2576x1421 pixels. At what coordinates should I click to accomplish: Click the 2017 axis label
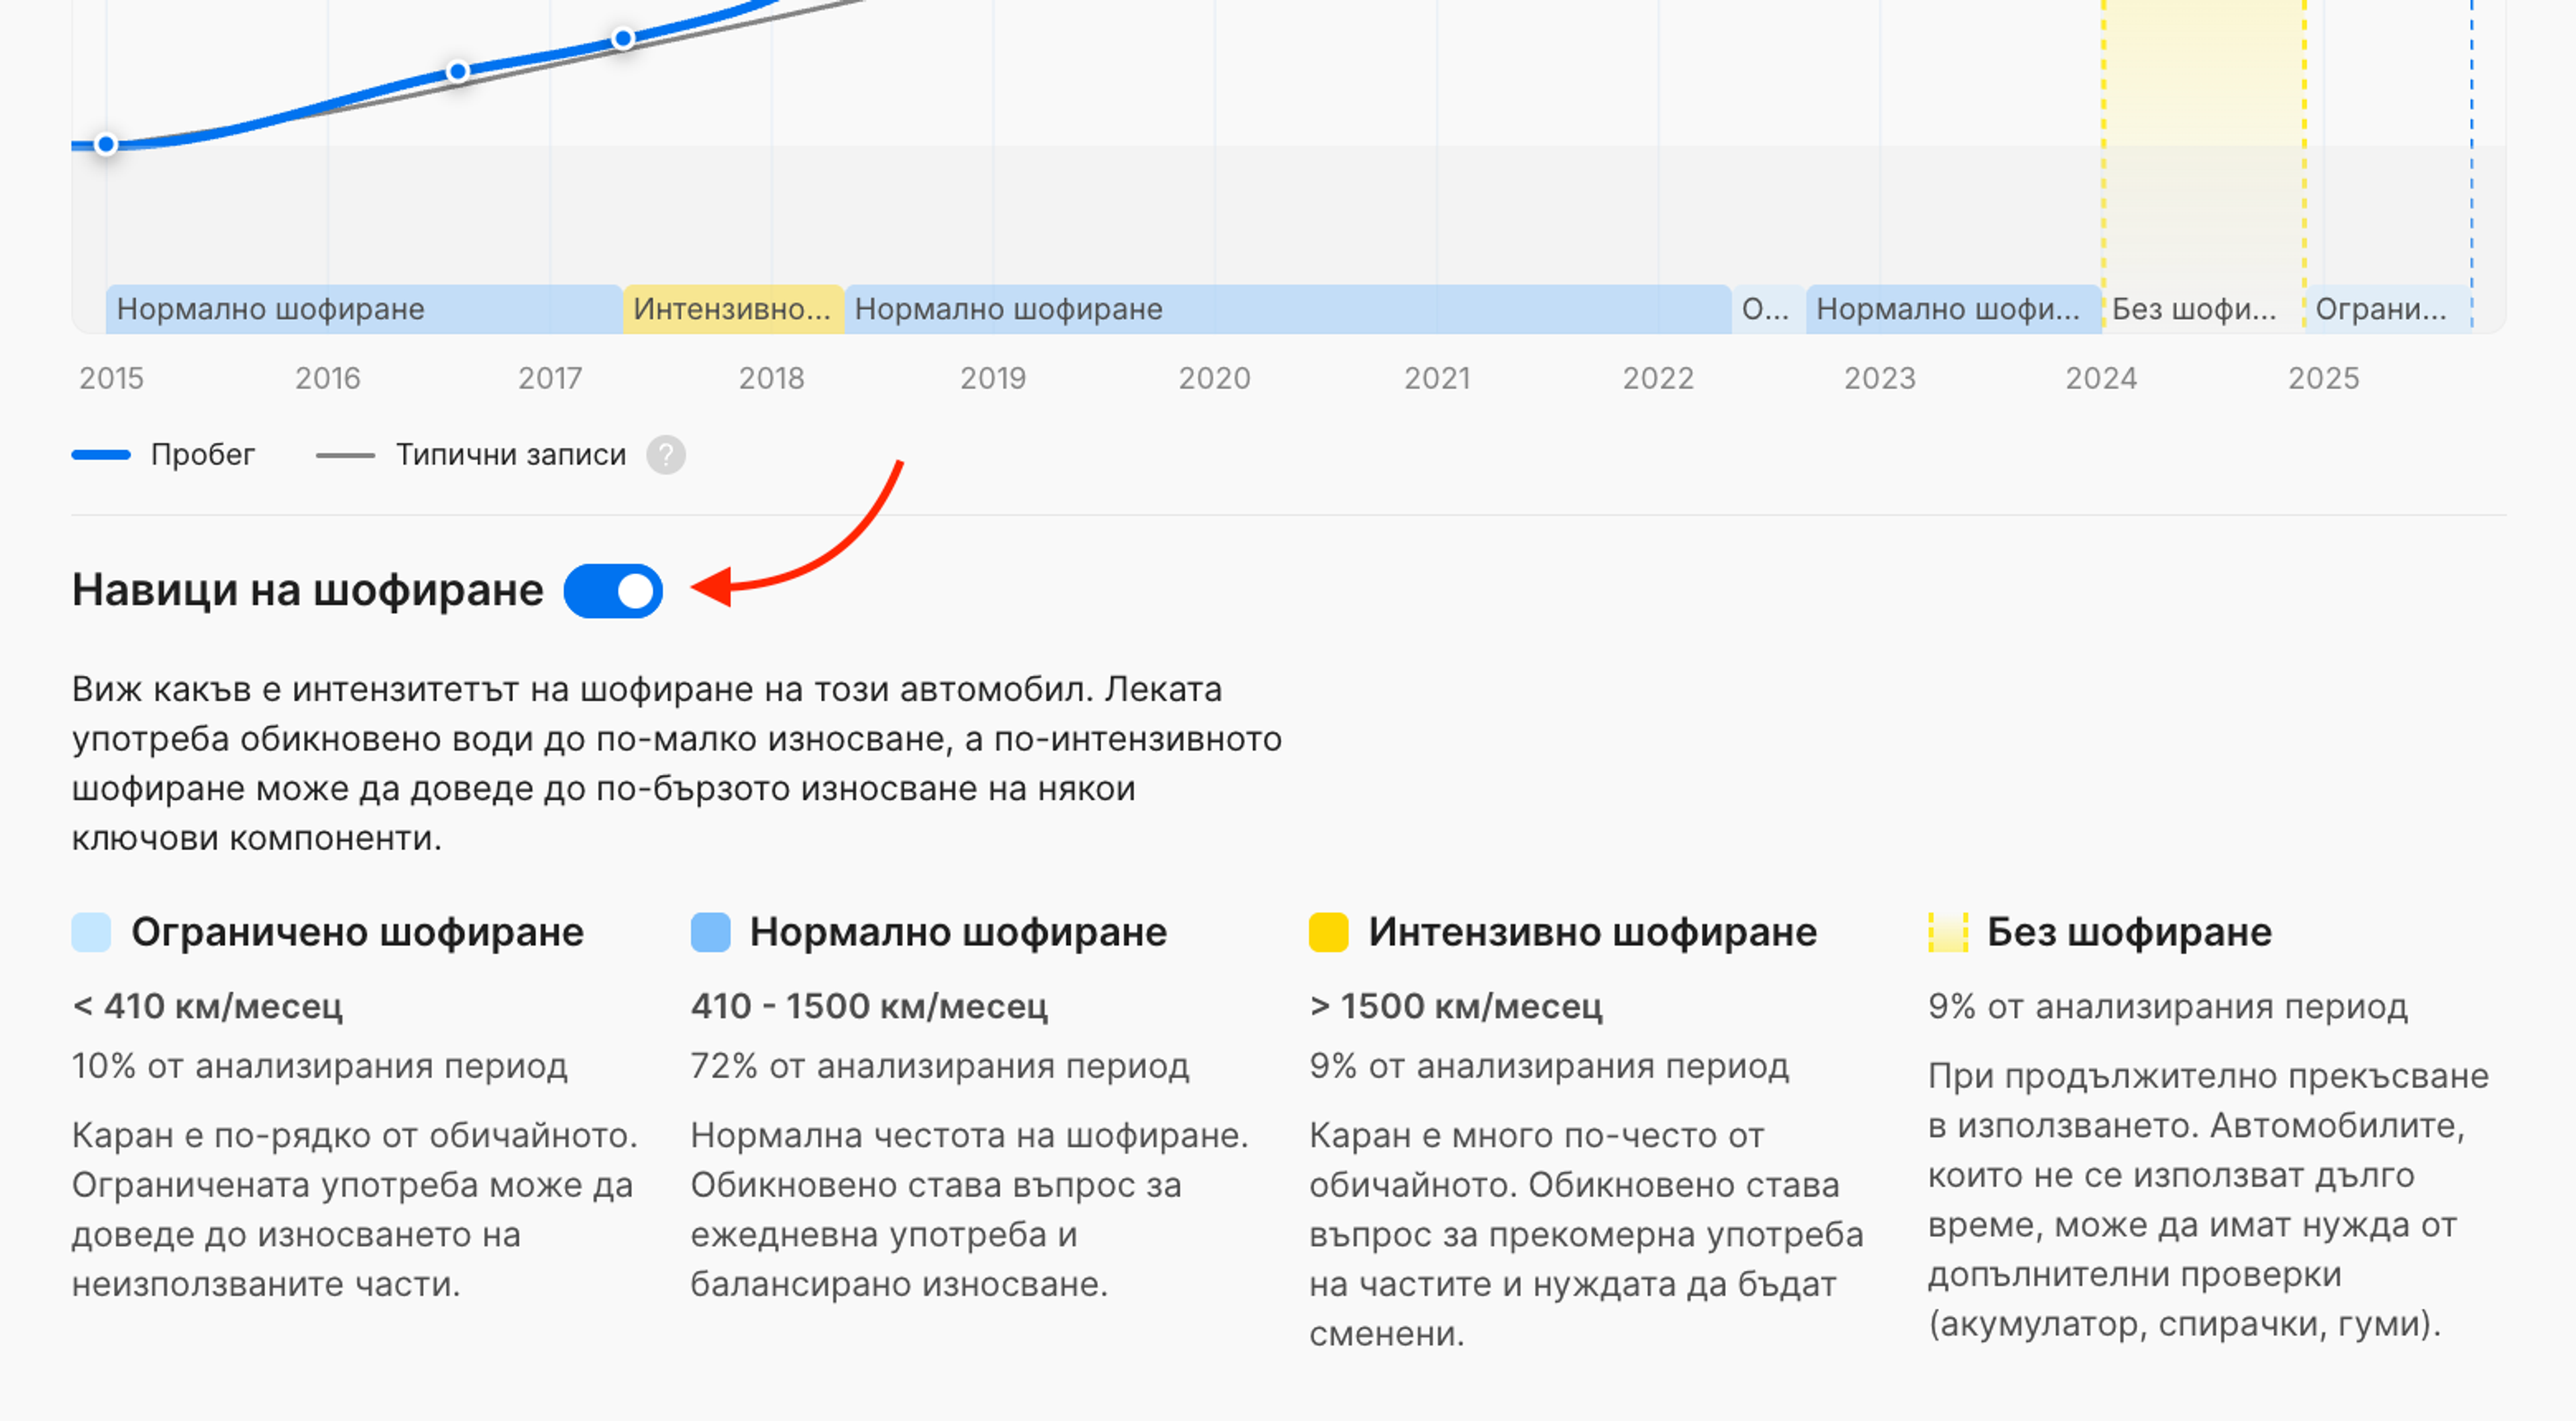550,378
